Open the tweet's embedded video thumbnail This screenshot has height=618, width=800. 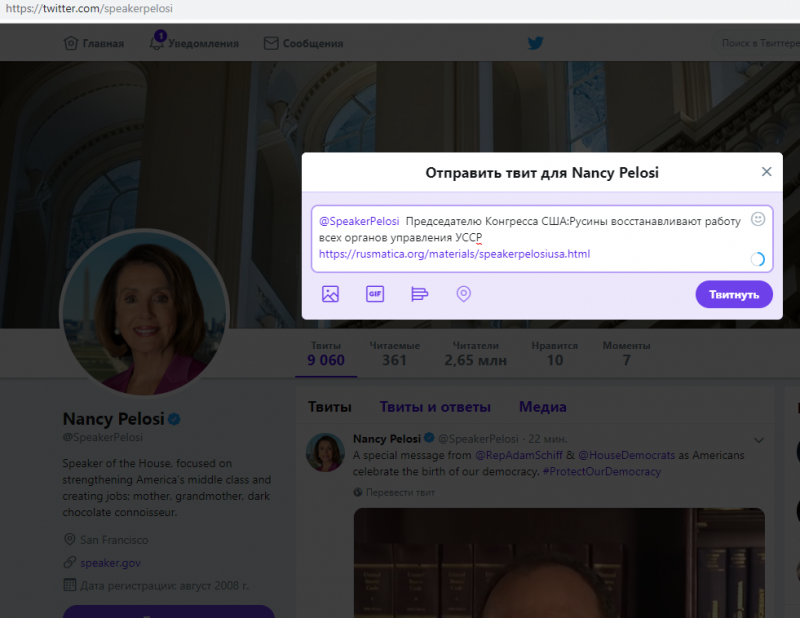pyautogui.click(x=559, y=562)
